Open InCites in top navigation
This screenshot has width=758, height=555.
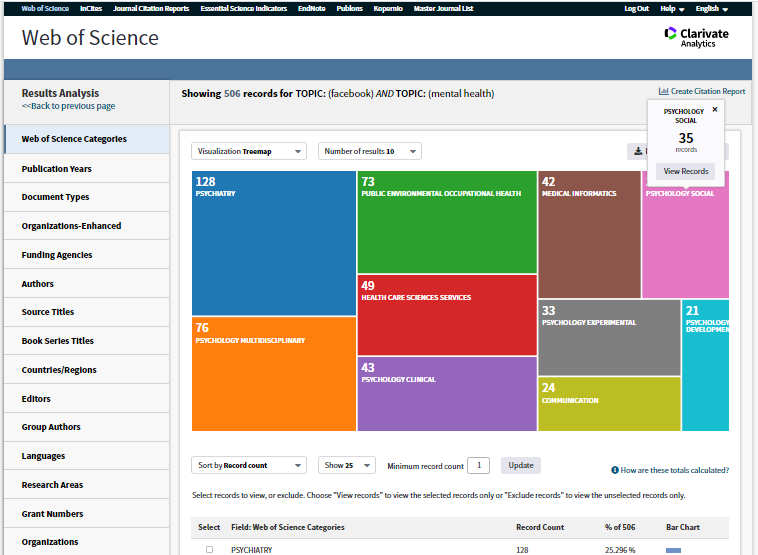pos(91,9)
